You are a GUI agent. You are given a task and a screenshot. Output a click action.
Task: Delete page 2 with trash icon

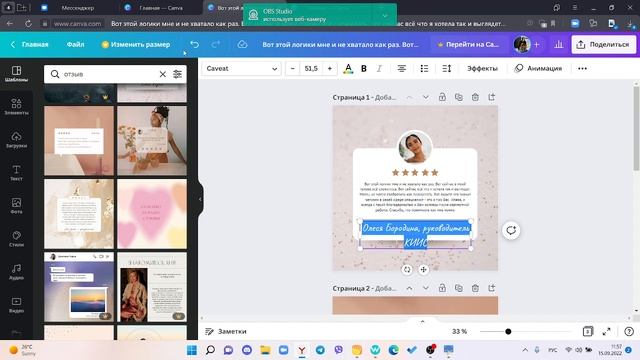475,288
